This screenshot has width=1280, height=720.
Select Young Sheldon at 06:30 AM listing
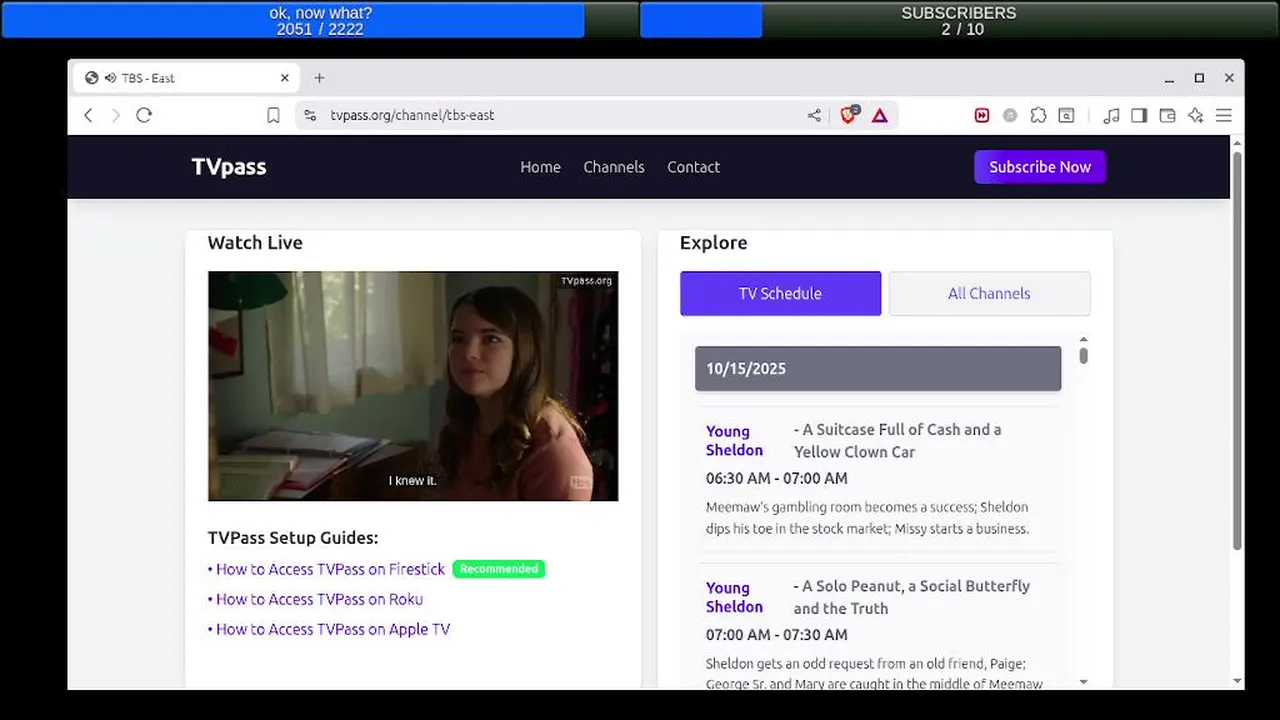click(x=734, y=441)
